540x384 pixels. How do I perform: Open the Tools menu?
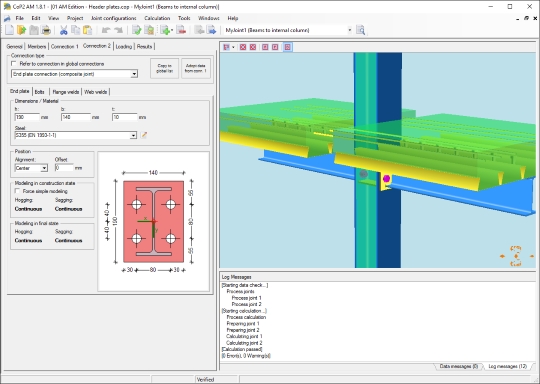(x=184, y=18)
